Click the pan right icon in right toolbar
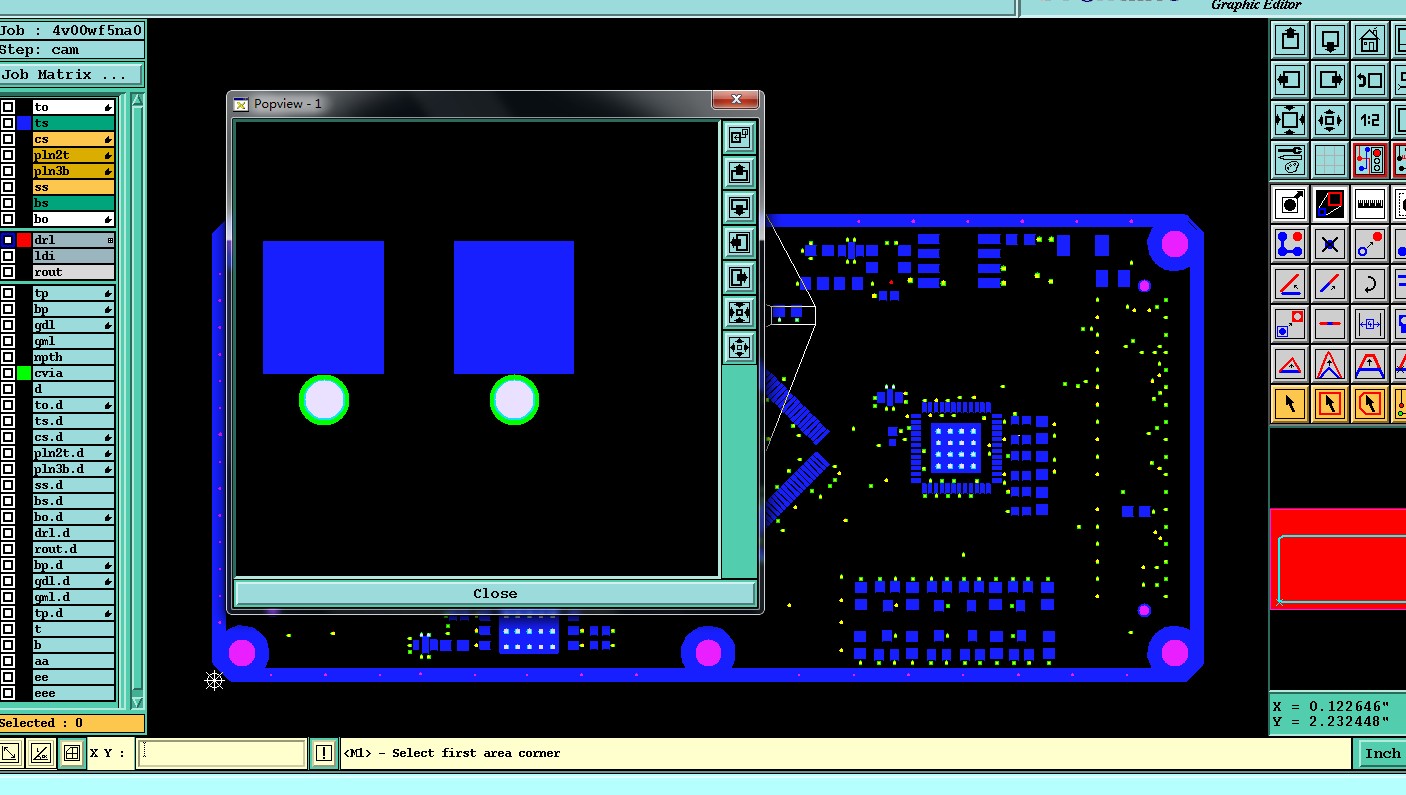1406x795 pixels. coord(1330,80)
